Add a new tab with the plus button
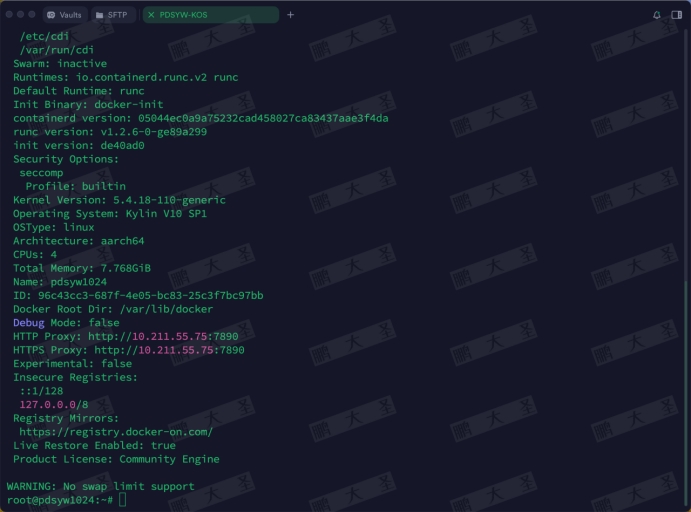 click(x=290, y=15)
